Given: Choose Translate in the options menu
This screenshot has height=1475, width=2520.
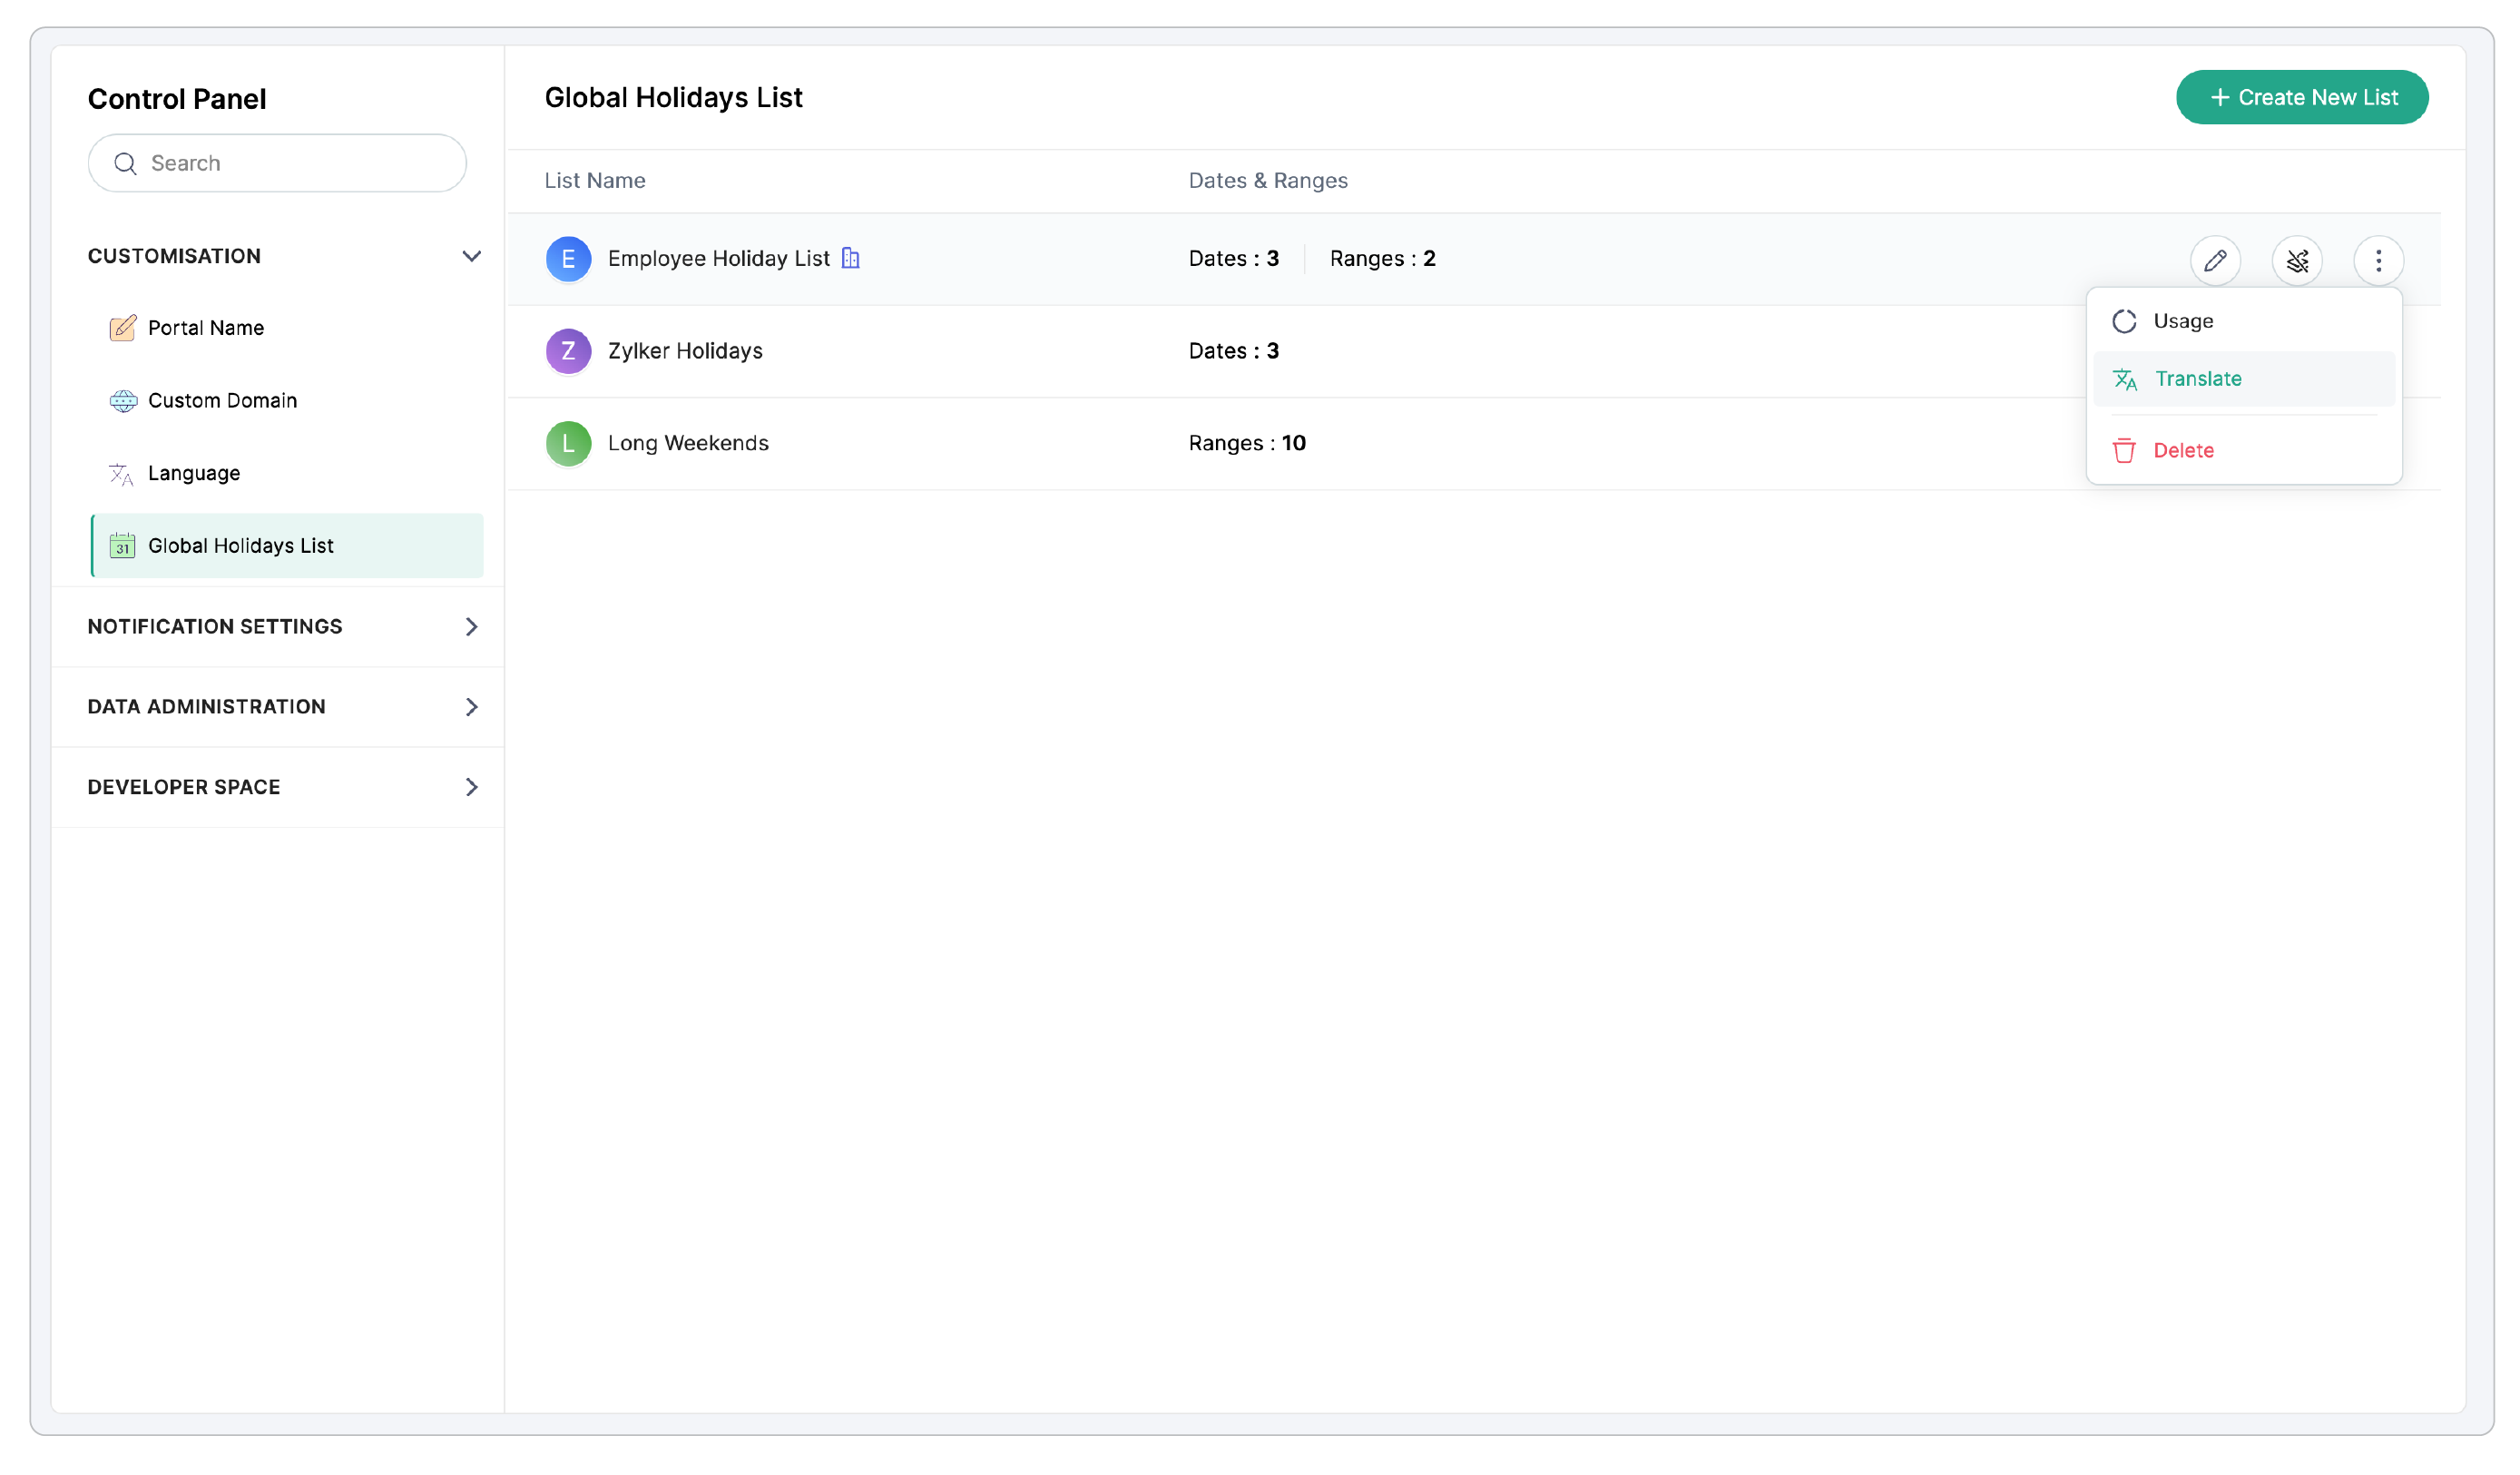Looking at the screenshot, I should tap(2197, 379).
